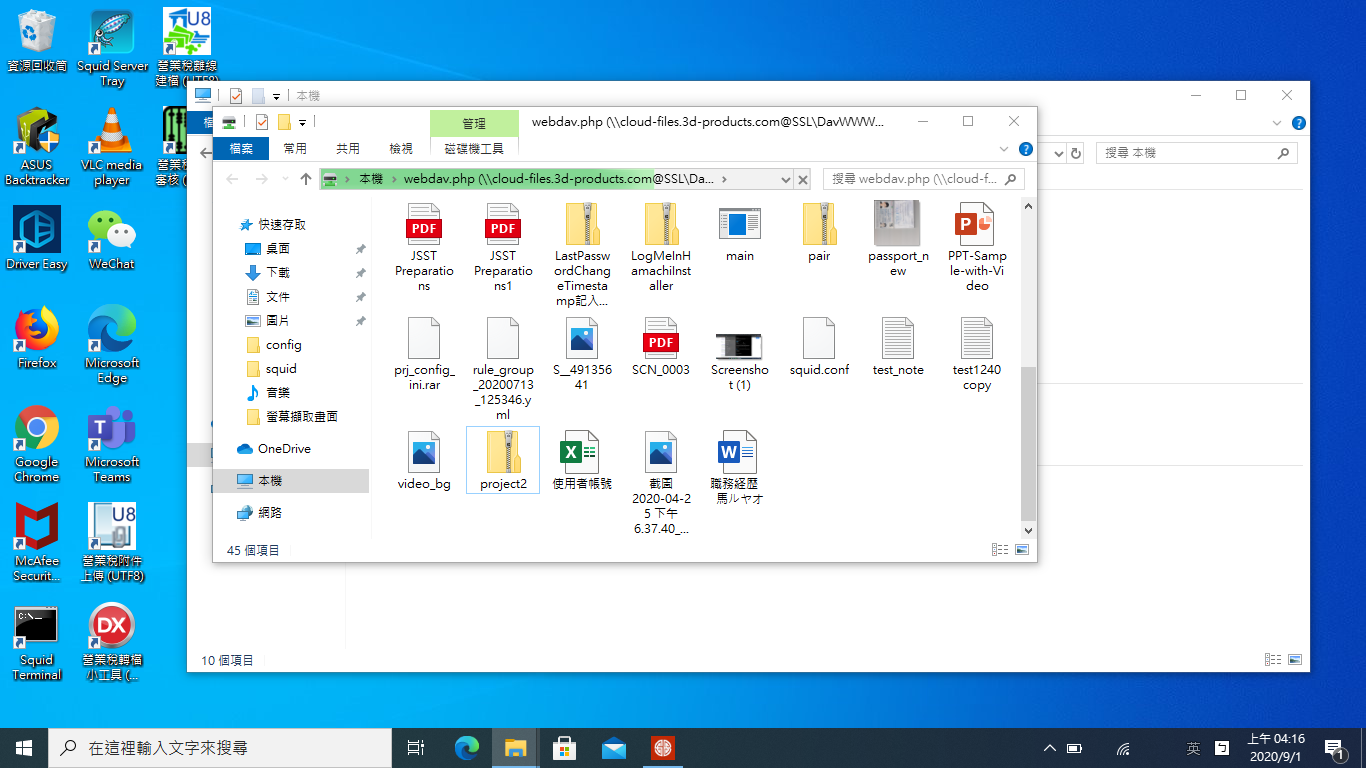Screen dimensions: 1366x768
Task: Switch to details view in status bar
Action: (x=999, y=550)
